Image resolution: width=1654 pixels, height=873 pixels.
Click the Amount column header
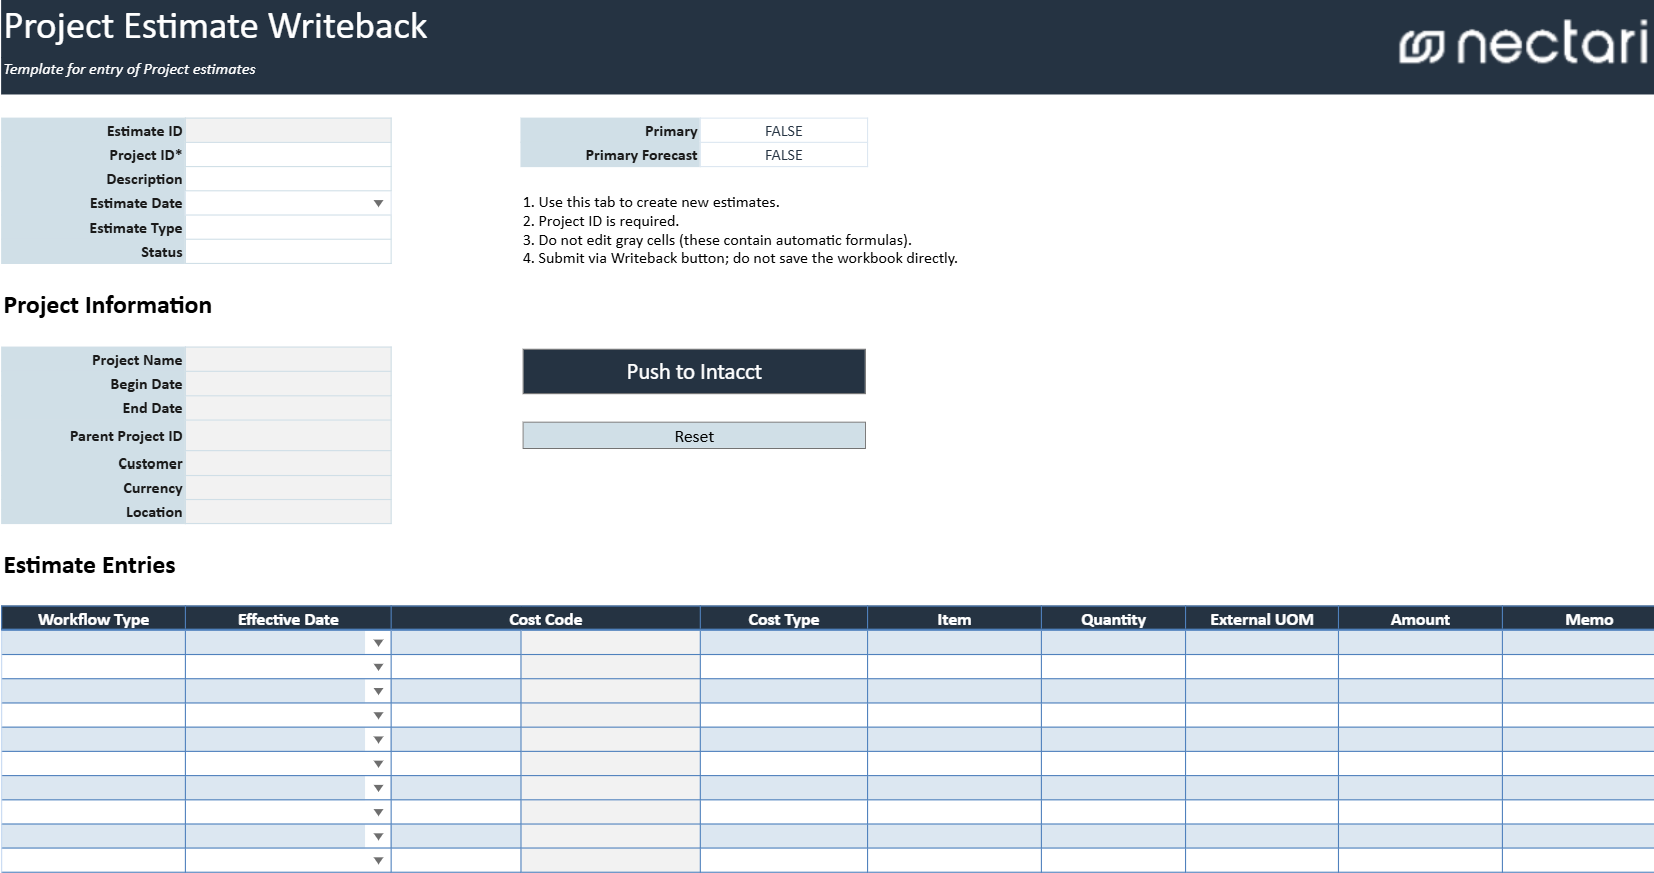[1420, 619]
